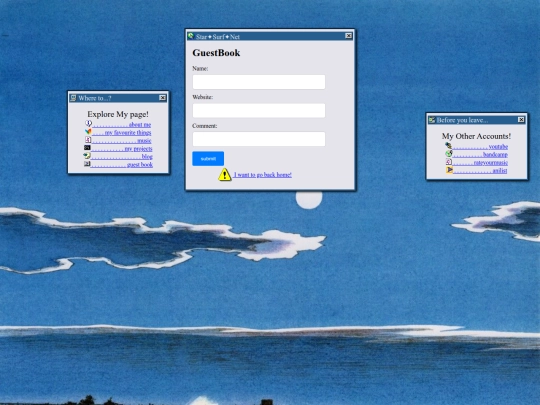Focus the Name input field
Screen dimensions: 540x405
259,82
